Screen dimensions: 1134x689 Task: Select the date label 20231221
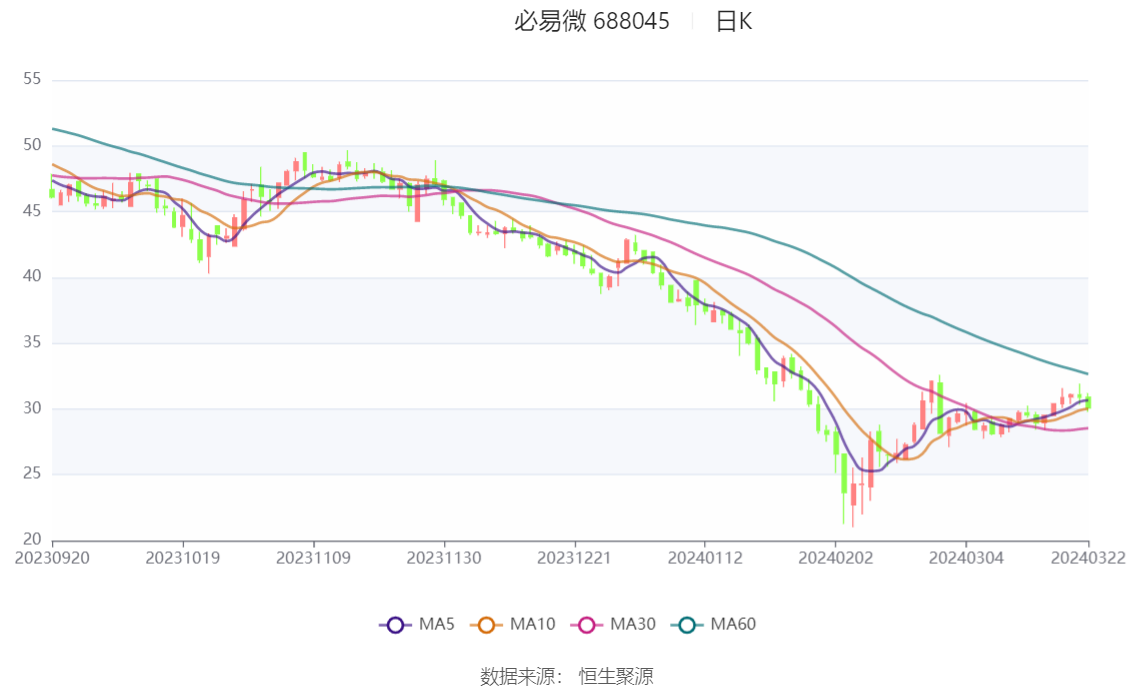click(x=574, y=558)
